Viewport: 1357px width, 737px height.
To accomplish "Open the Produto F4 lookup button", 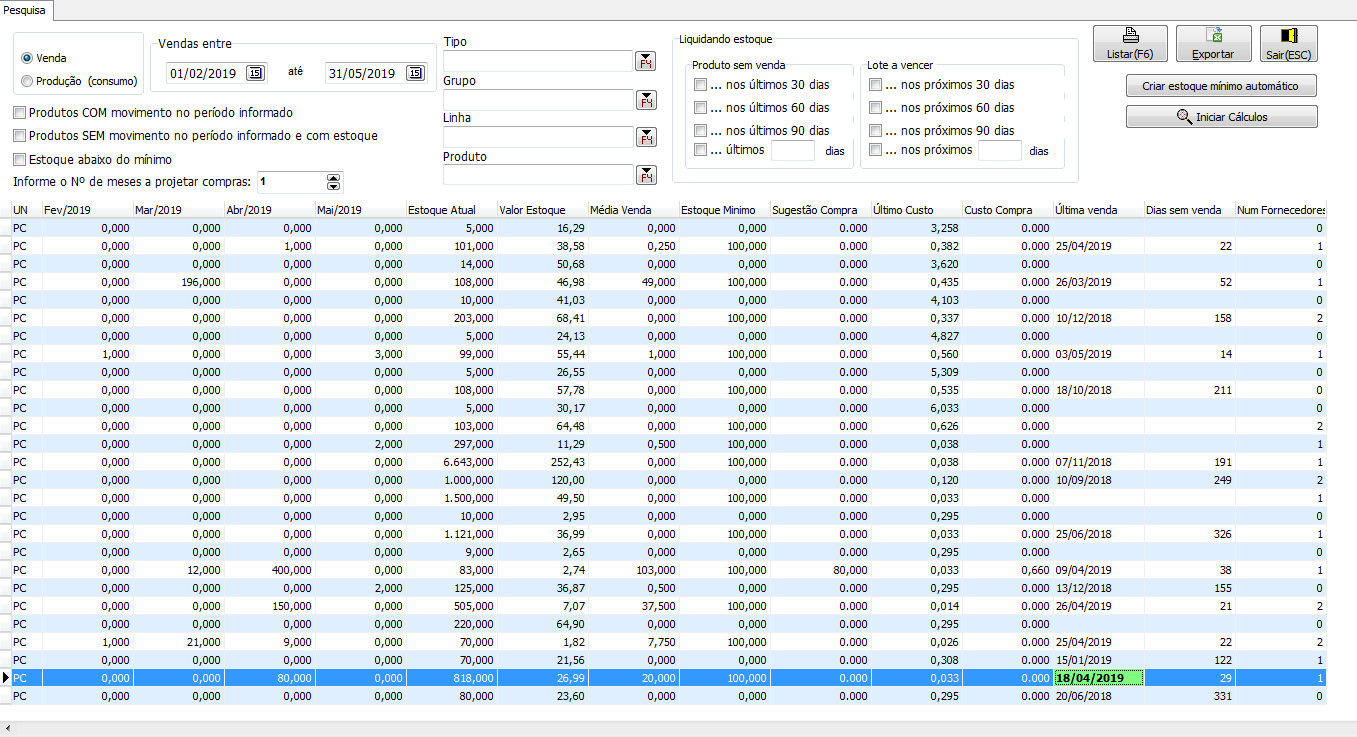I will point(646,175).
